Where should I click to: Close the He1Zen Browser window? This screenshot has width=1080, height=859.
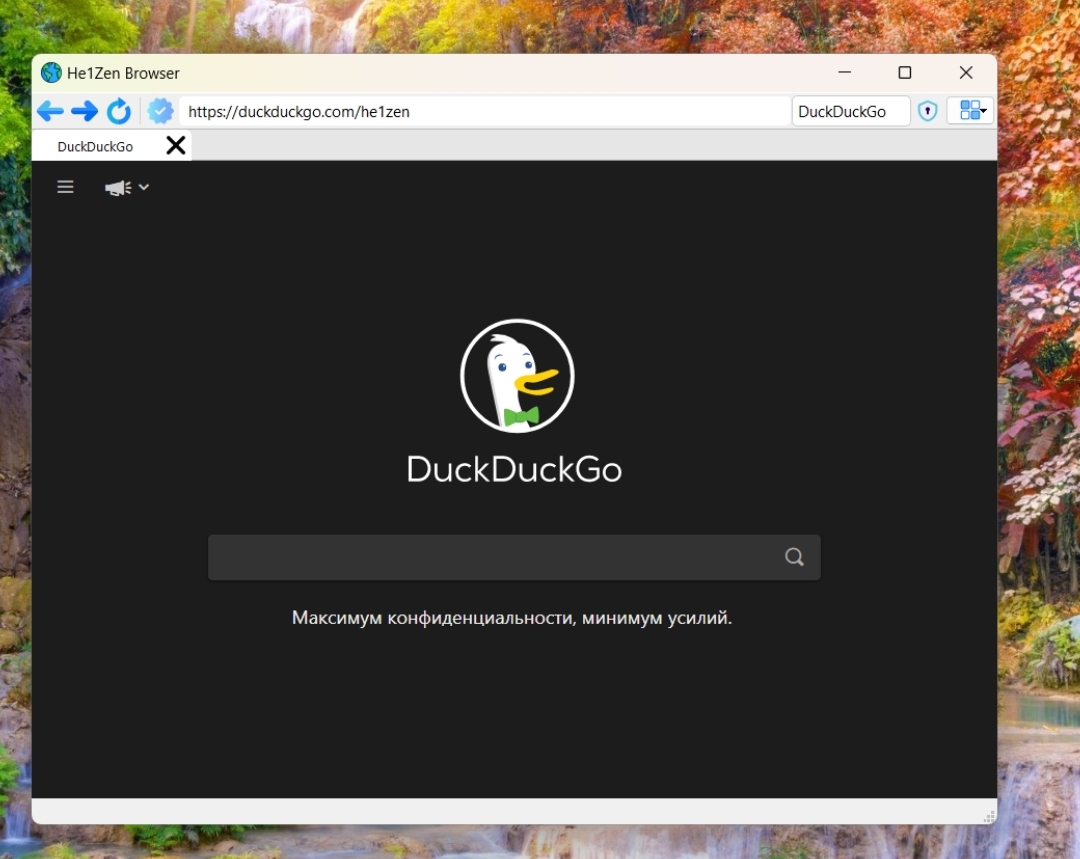pos(966,72)
